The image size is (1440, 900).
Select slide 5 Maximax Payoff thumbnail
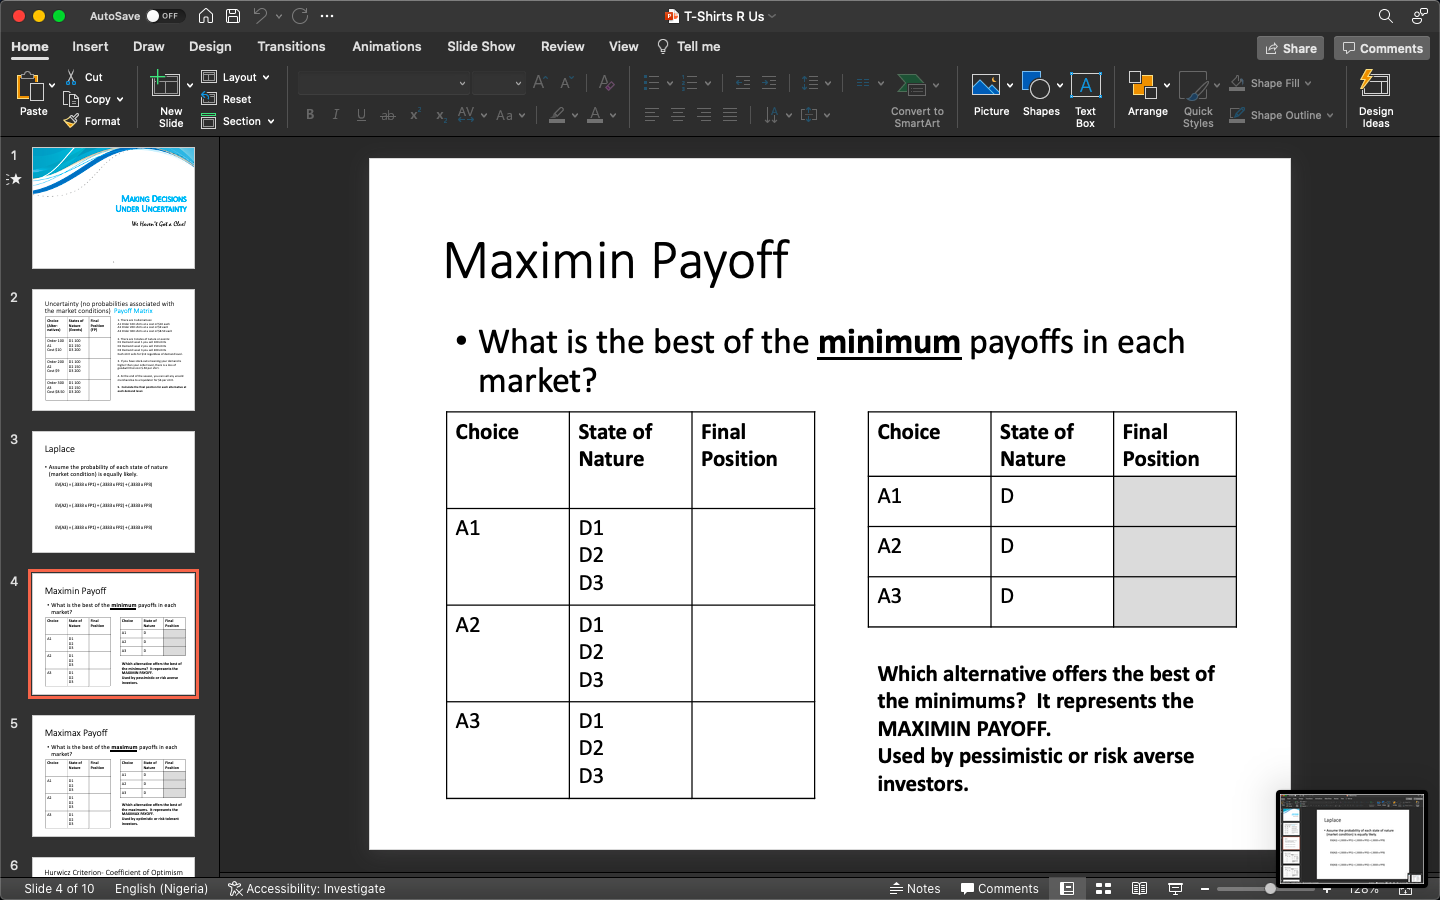pyautogui.click(x=113, y=776)
